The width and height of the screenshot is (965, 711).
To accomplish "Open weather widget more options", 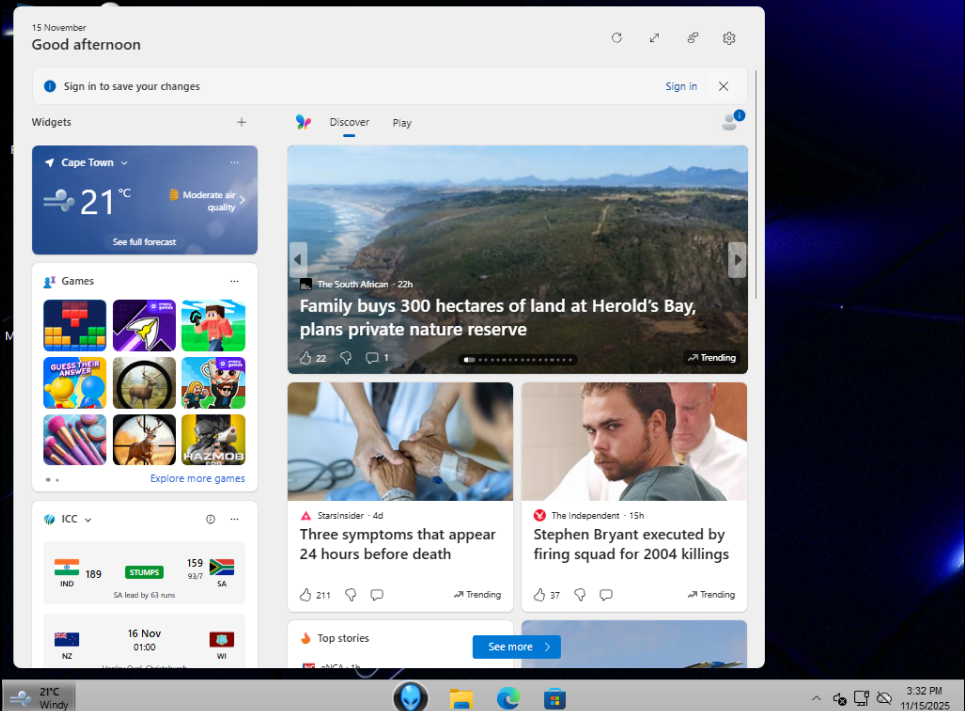I will 234,163.
